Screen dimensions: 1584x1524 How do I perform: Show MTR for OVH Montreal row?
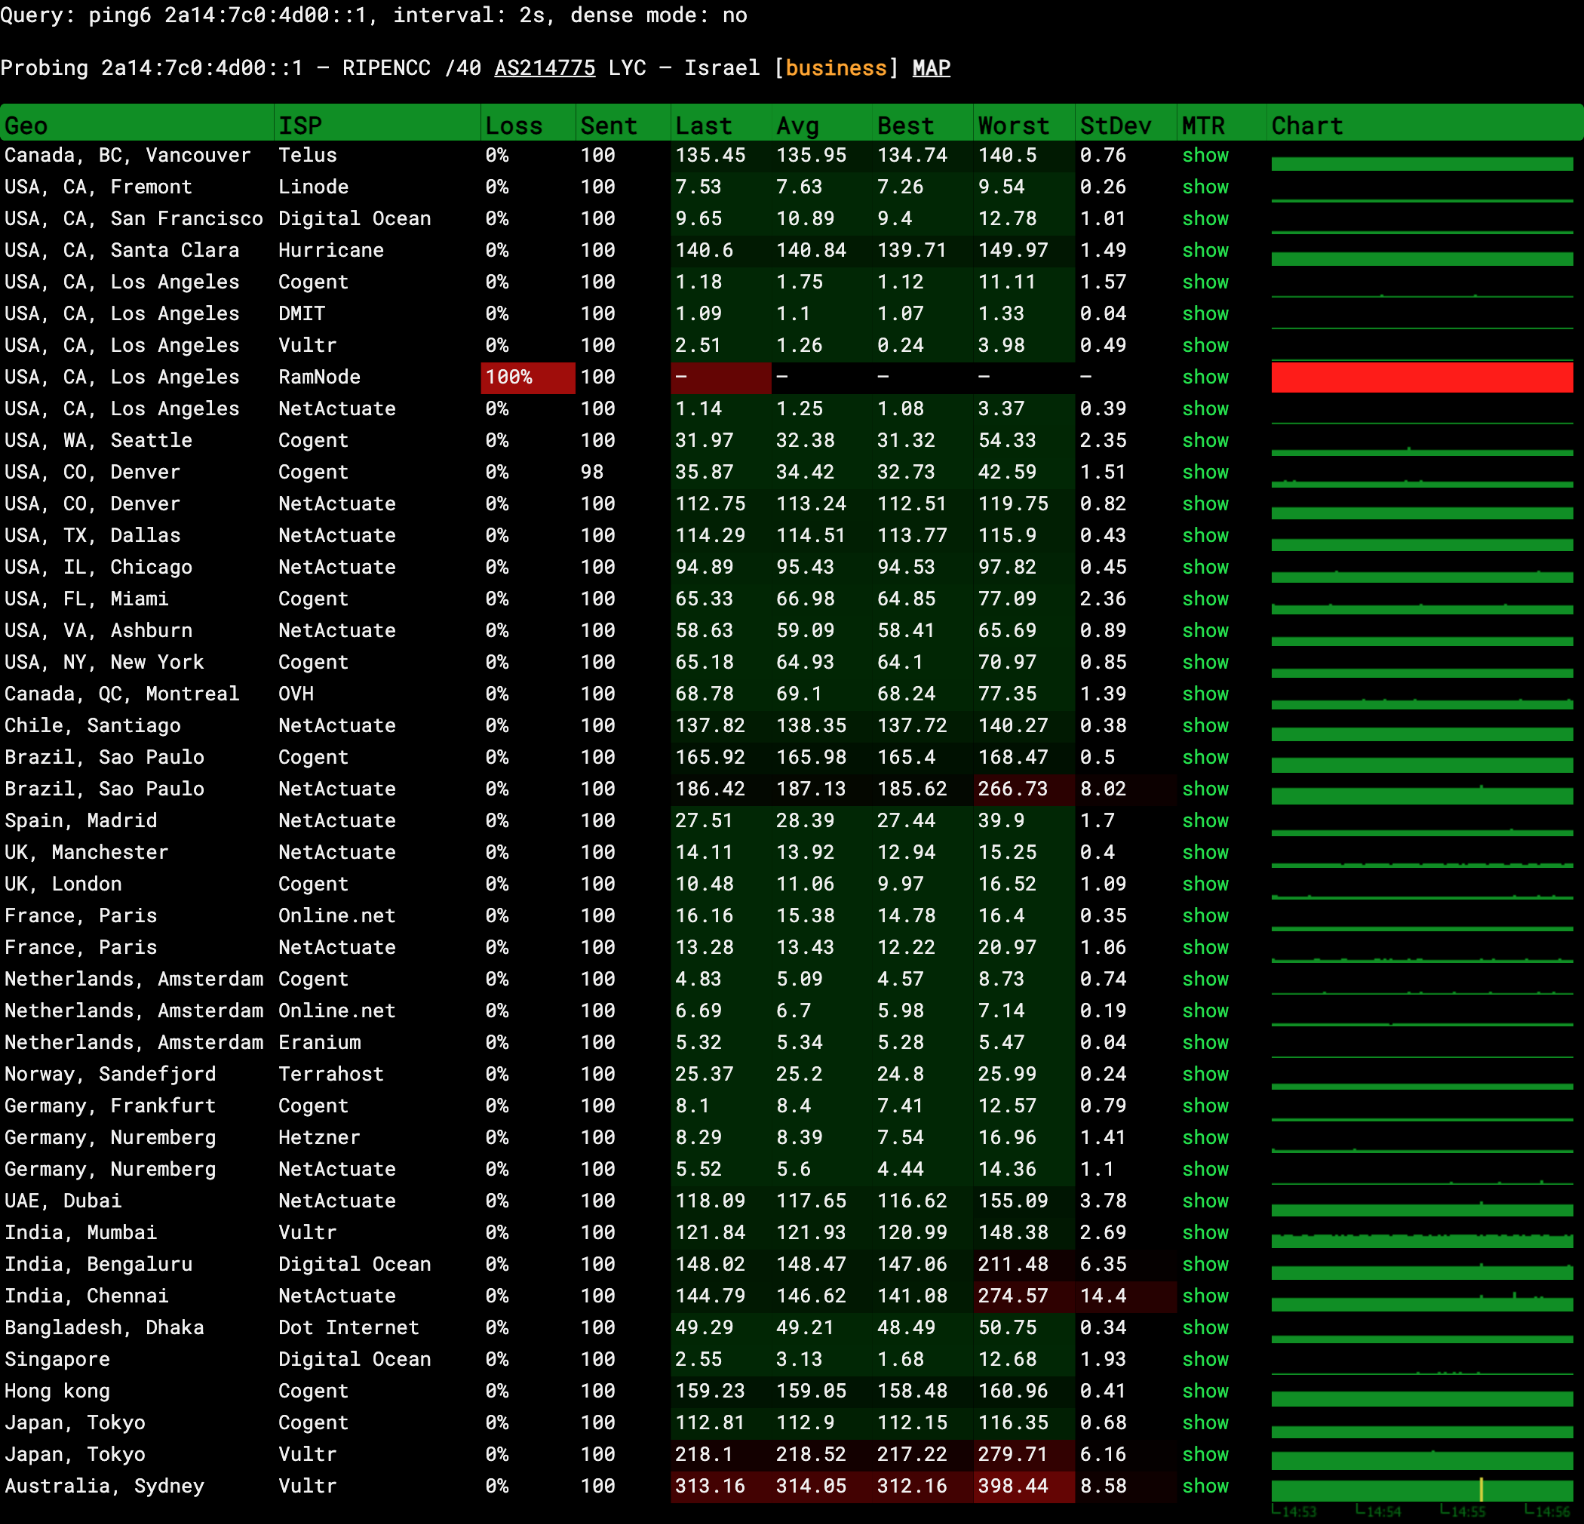point(1205,694)
